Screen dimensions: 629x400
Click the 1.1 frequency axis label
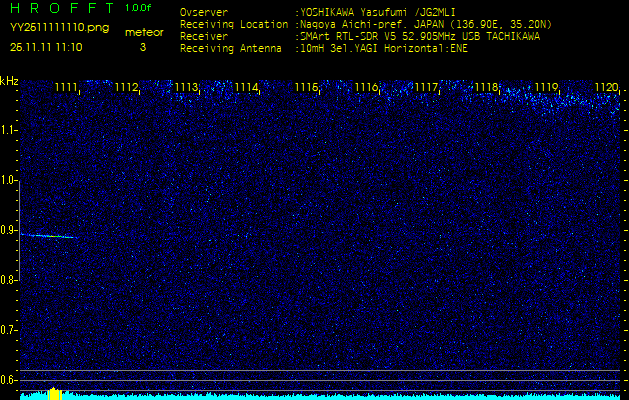point(9,130)
